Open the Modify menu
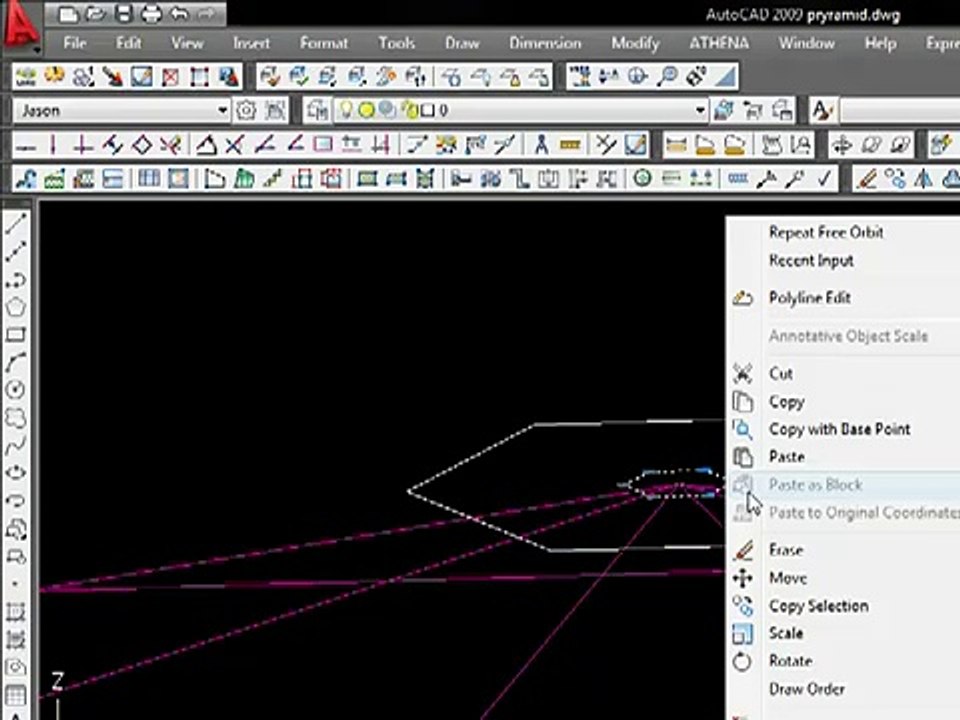Viewport: 960px width, 720px height. coord(635,43)
